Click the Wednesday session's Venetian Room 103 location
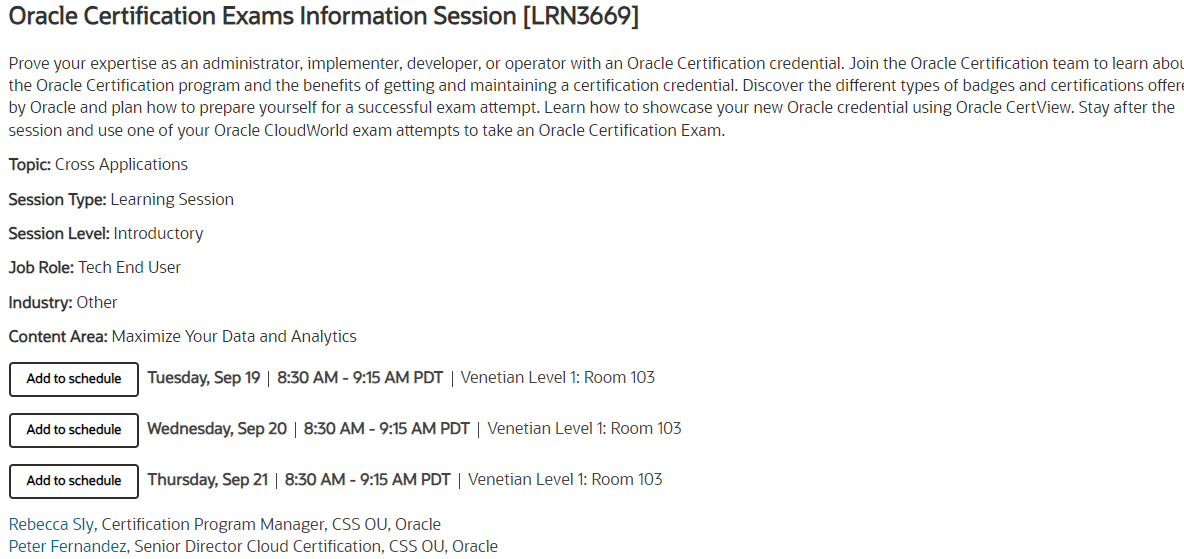Viewport: 1184px width, 559px height. click(584, 428)
